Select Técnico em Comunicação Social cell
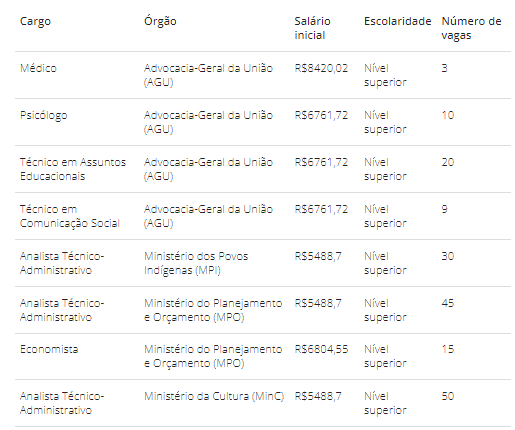This screenshot has width=515, height=430. (70, 216)
